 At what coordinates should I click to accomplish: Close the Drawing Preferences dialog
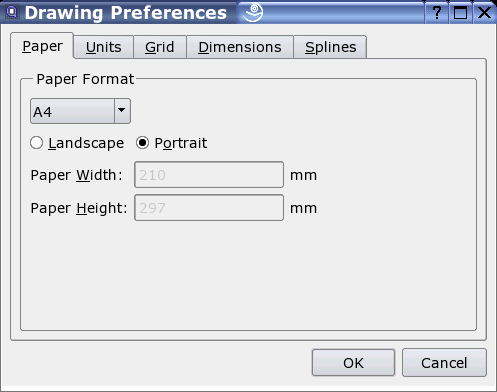coord(484,13)
